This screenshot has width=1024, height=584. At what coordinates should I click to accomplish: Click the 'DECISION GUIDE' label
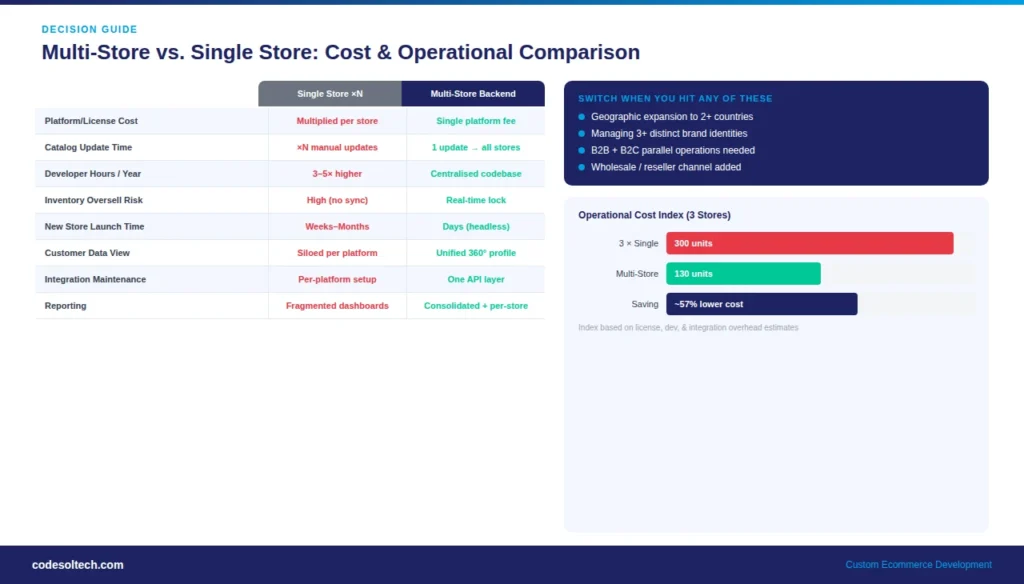coord(89,29)
